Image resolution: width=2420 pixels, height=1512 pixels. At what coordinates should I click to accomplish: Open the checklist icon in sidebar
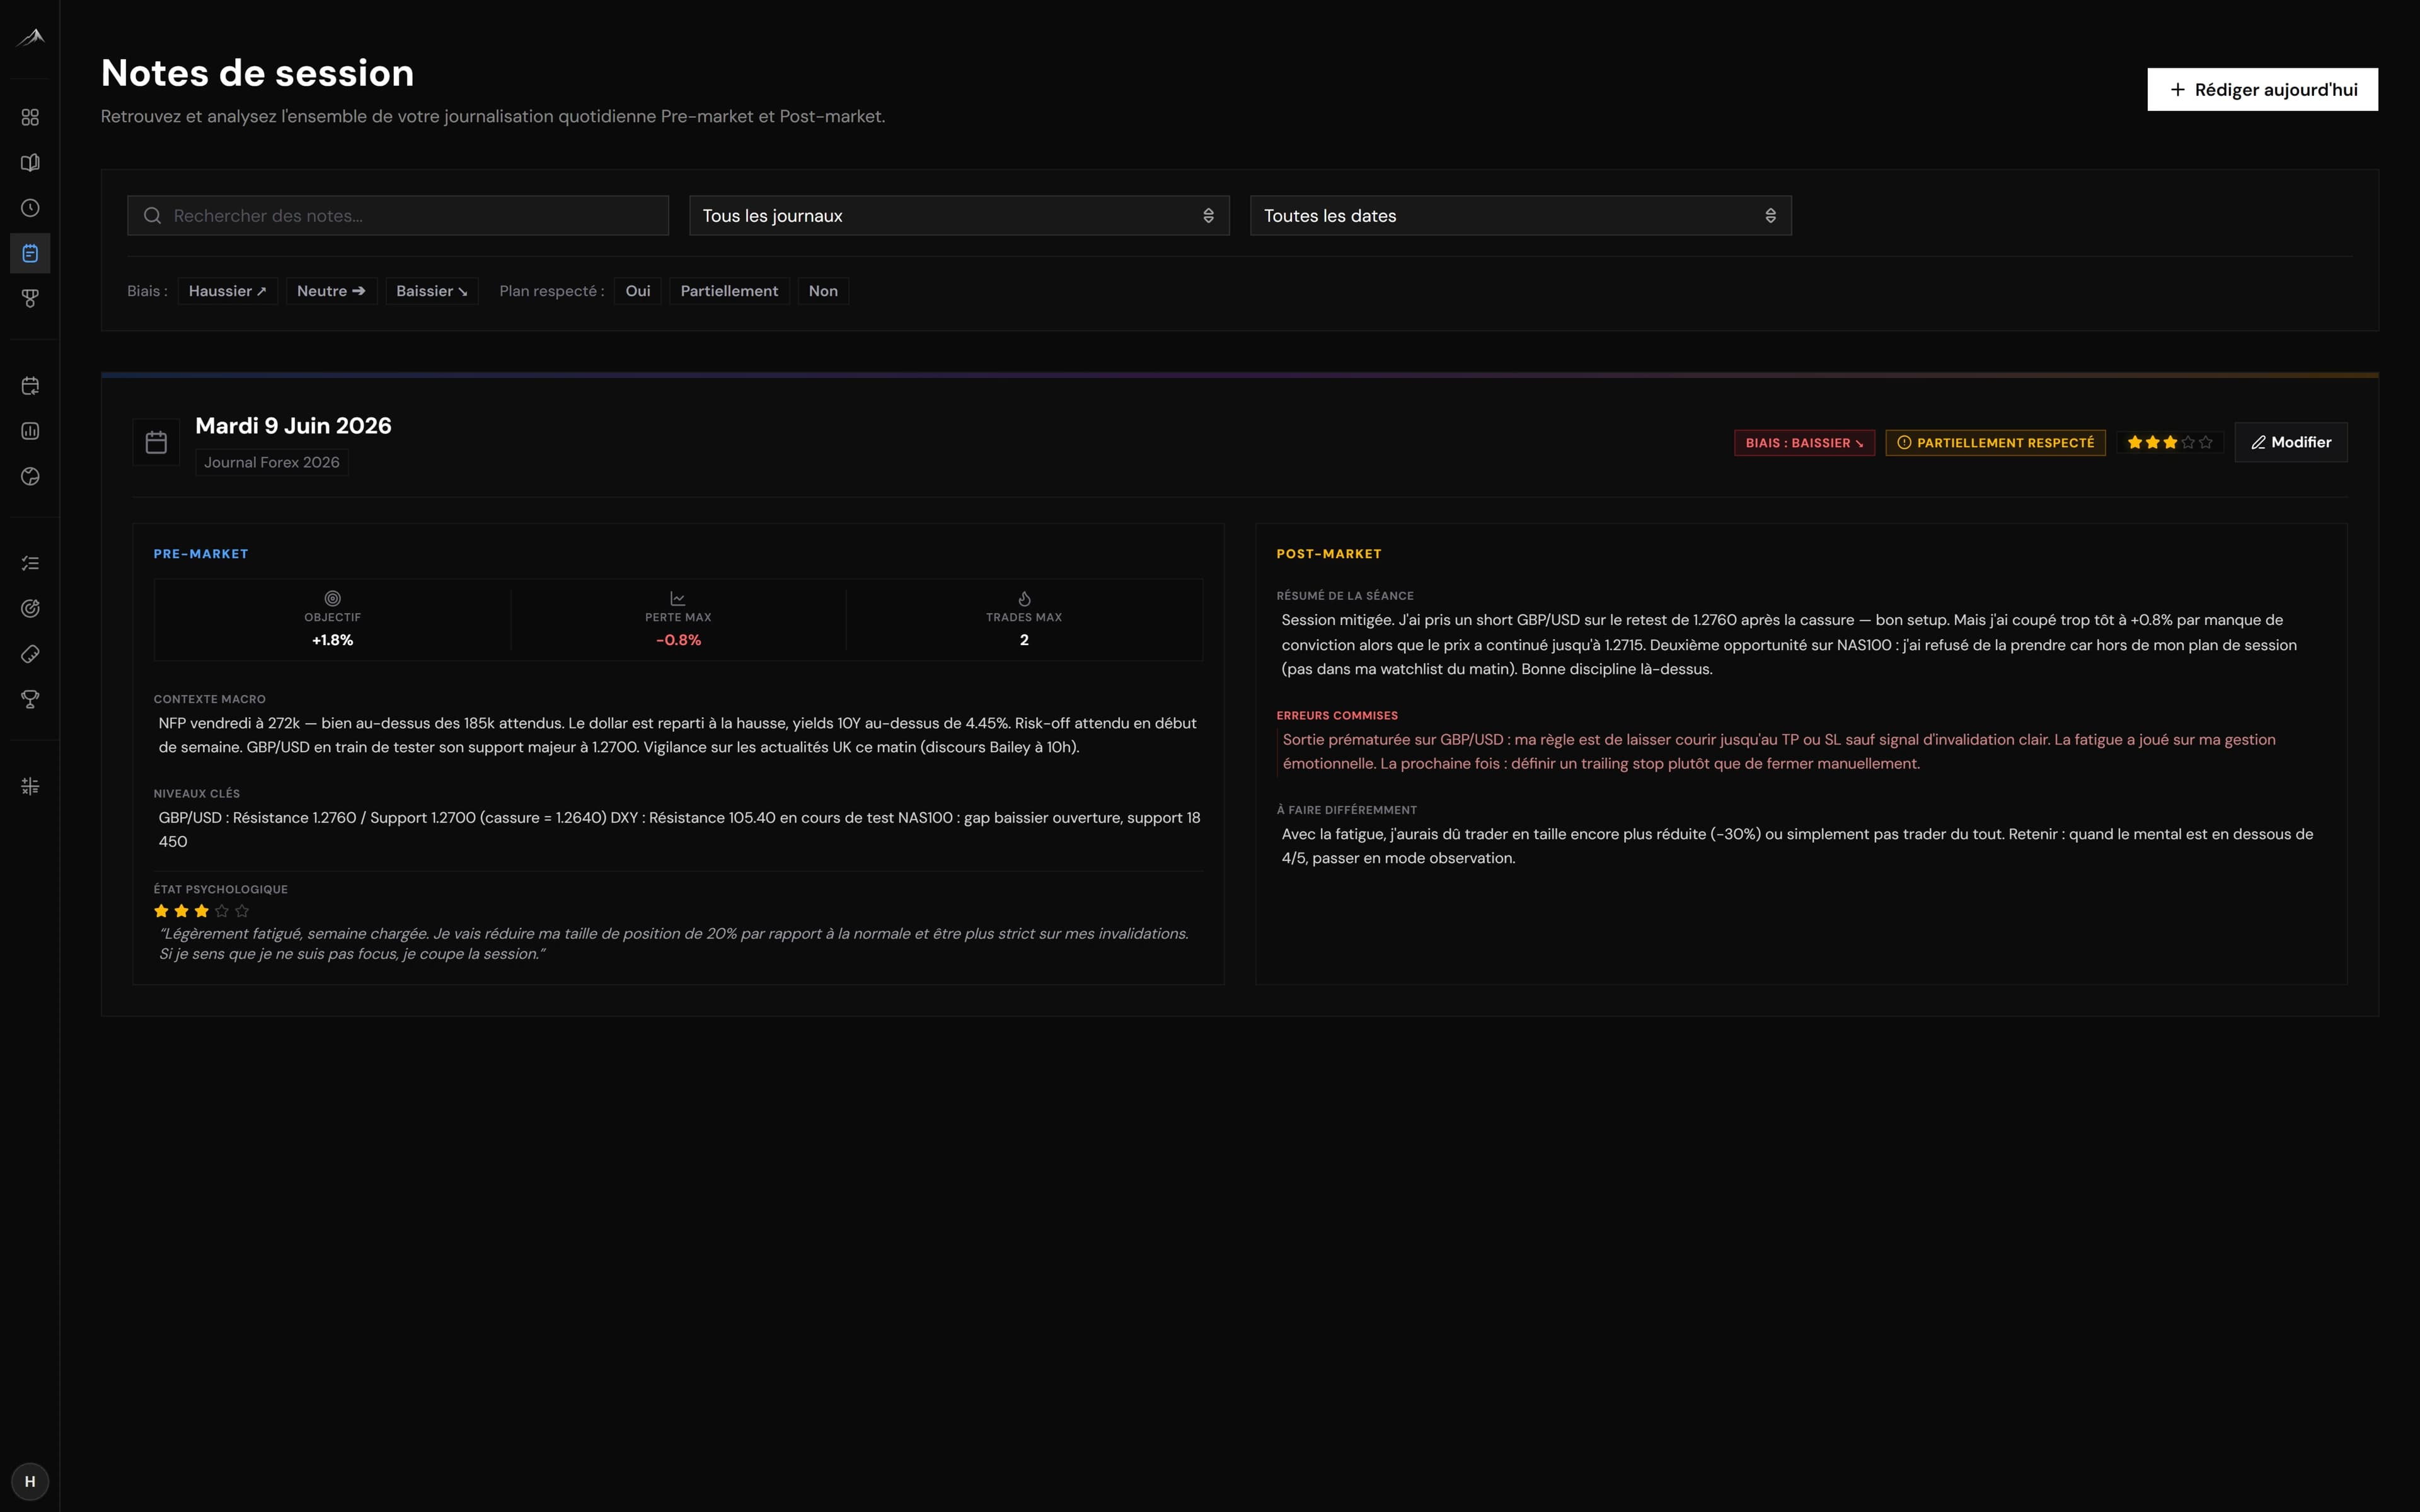coord(30,563)
